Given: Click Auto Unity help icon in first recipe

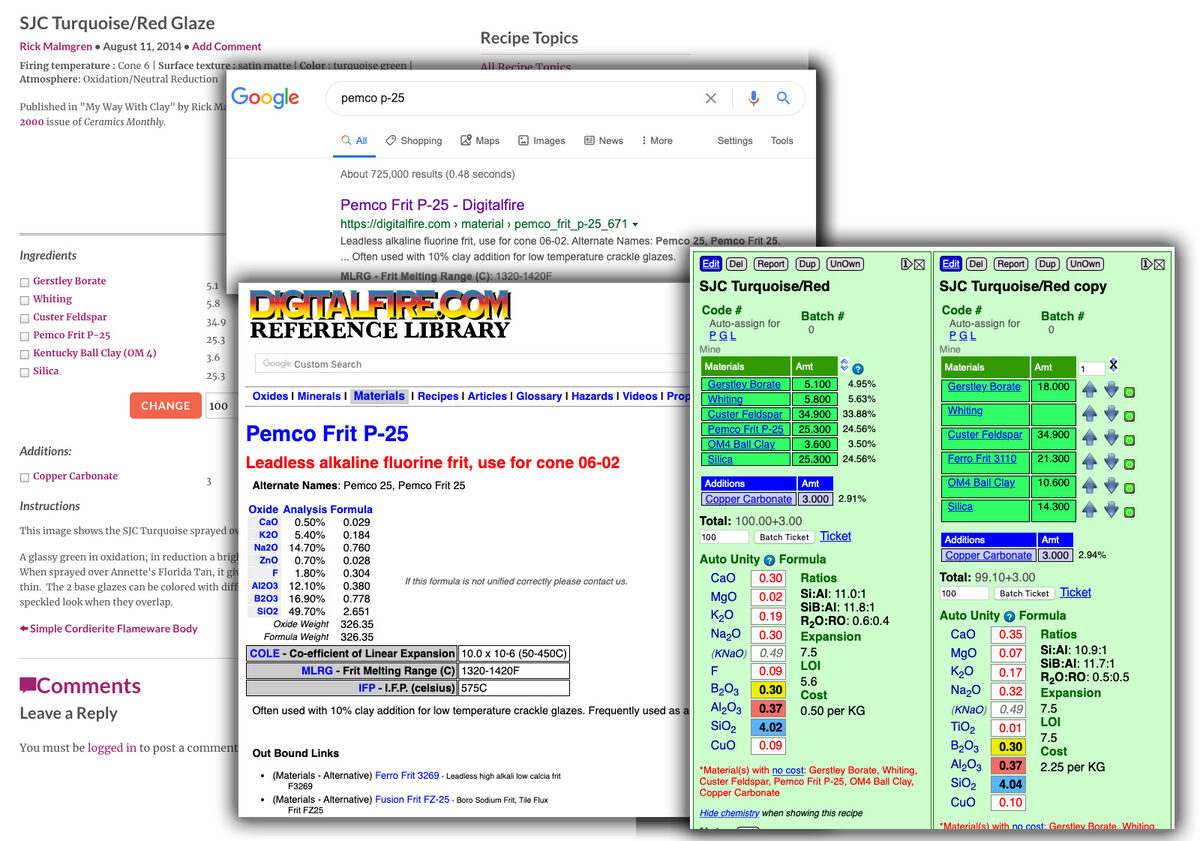Looking at the screenshot, I should [x=769, y=560].
